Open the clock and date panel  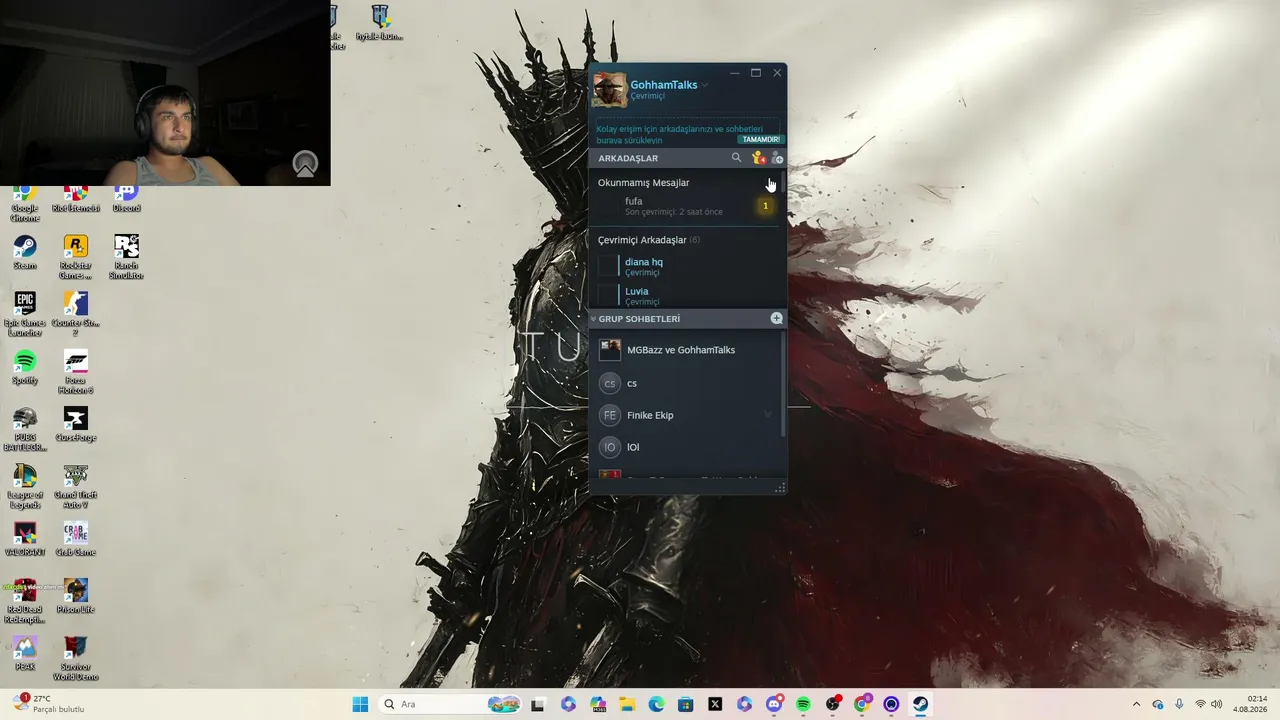pos(1250,704)
